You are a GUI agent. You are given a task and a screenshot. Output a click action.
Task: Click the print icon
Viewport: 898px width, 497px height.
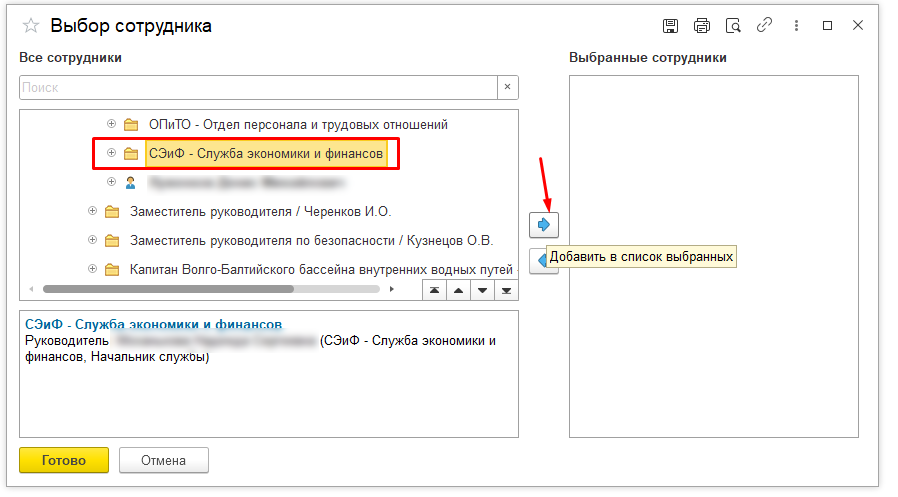coord(702,26)
